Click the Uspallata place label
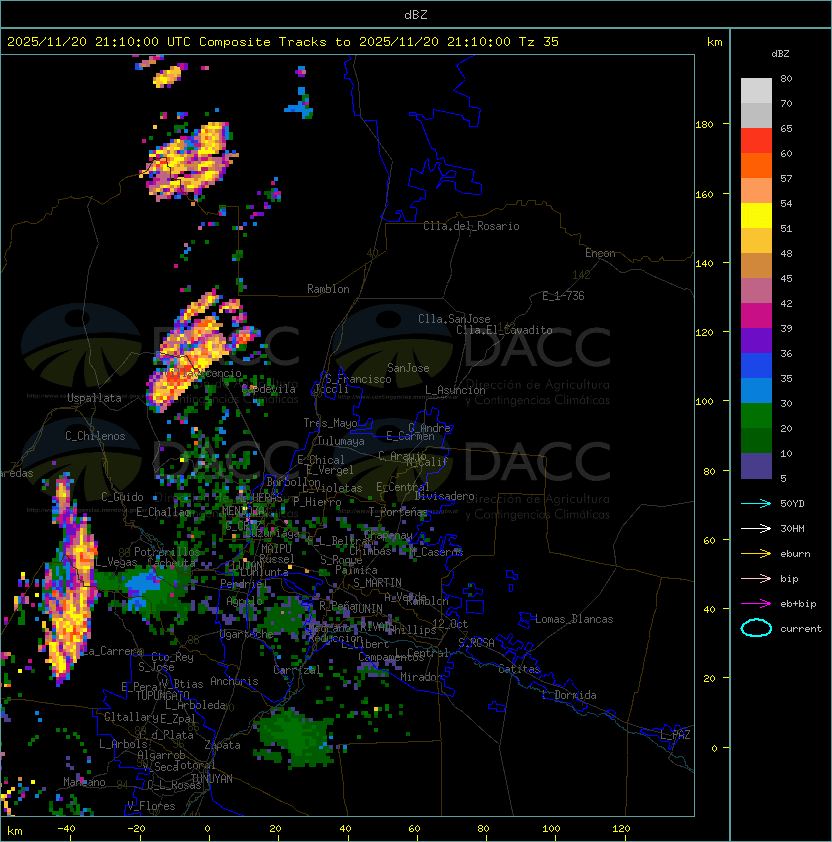This screenshot has height=842, width=832. [x=94, y=398]
